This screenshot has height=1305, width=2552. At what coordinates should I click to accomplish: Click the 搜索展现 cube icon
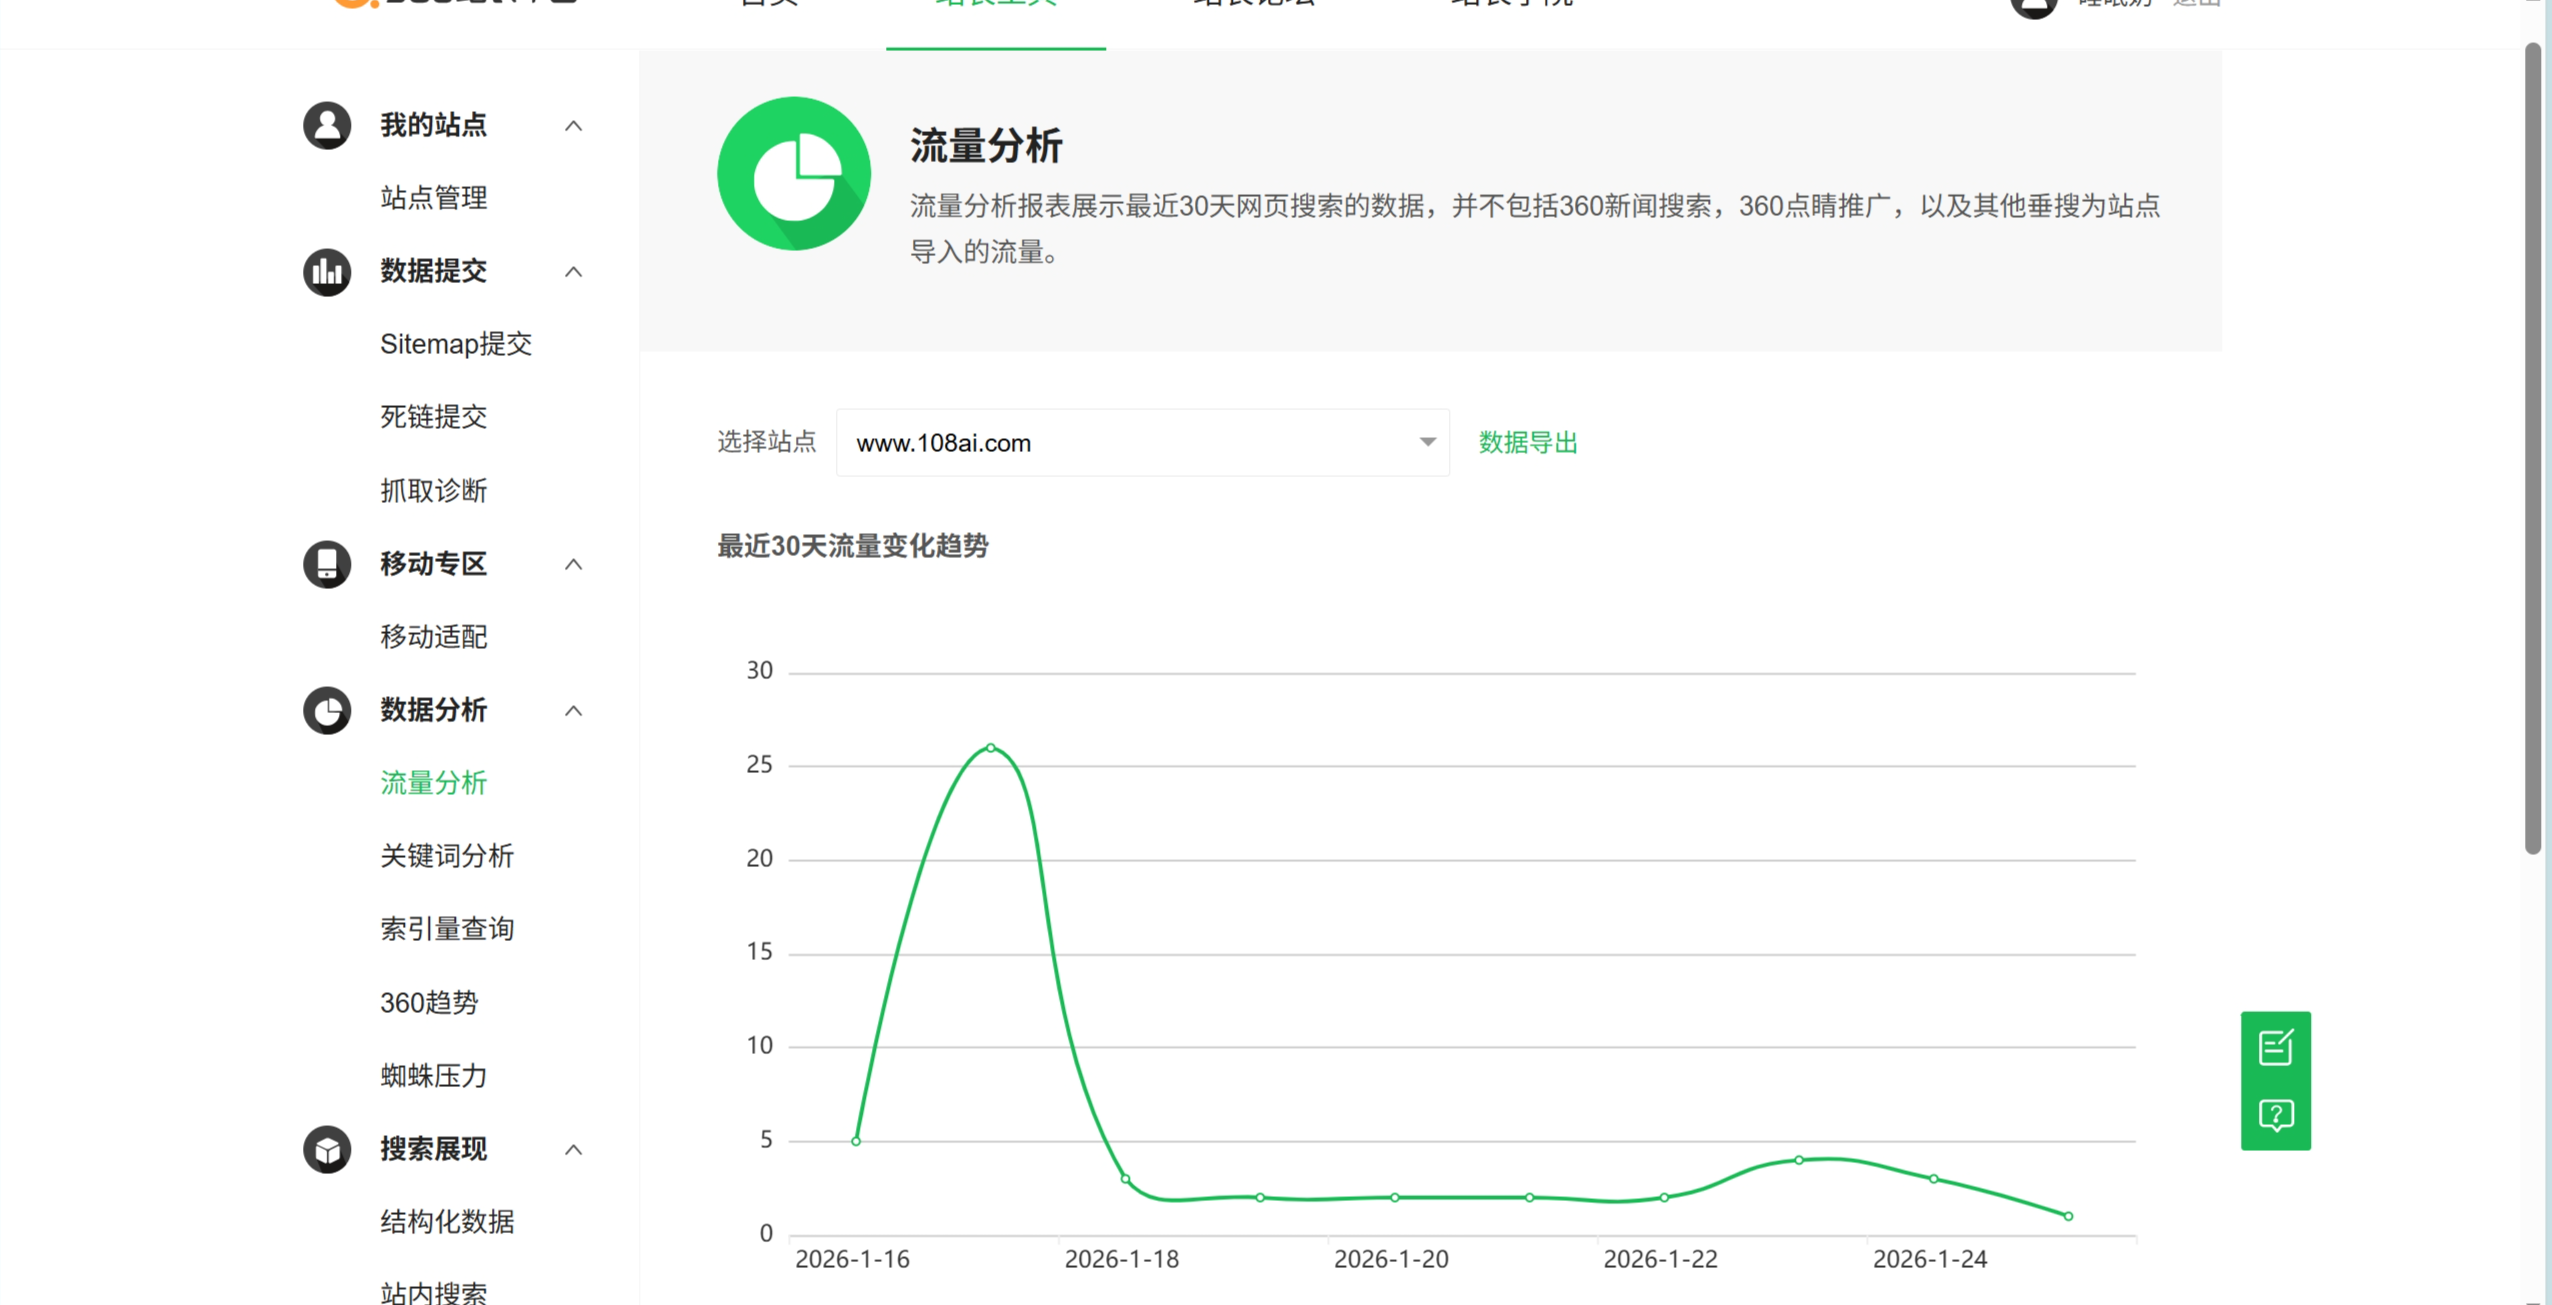(x=327, y=1150)
